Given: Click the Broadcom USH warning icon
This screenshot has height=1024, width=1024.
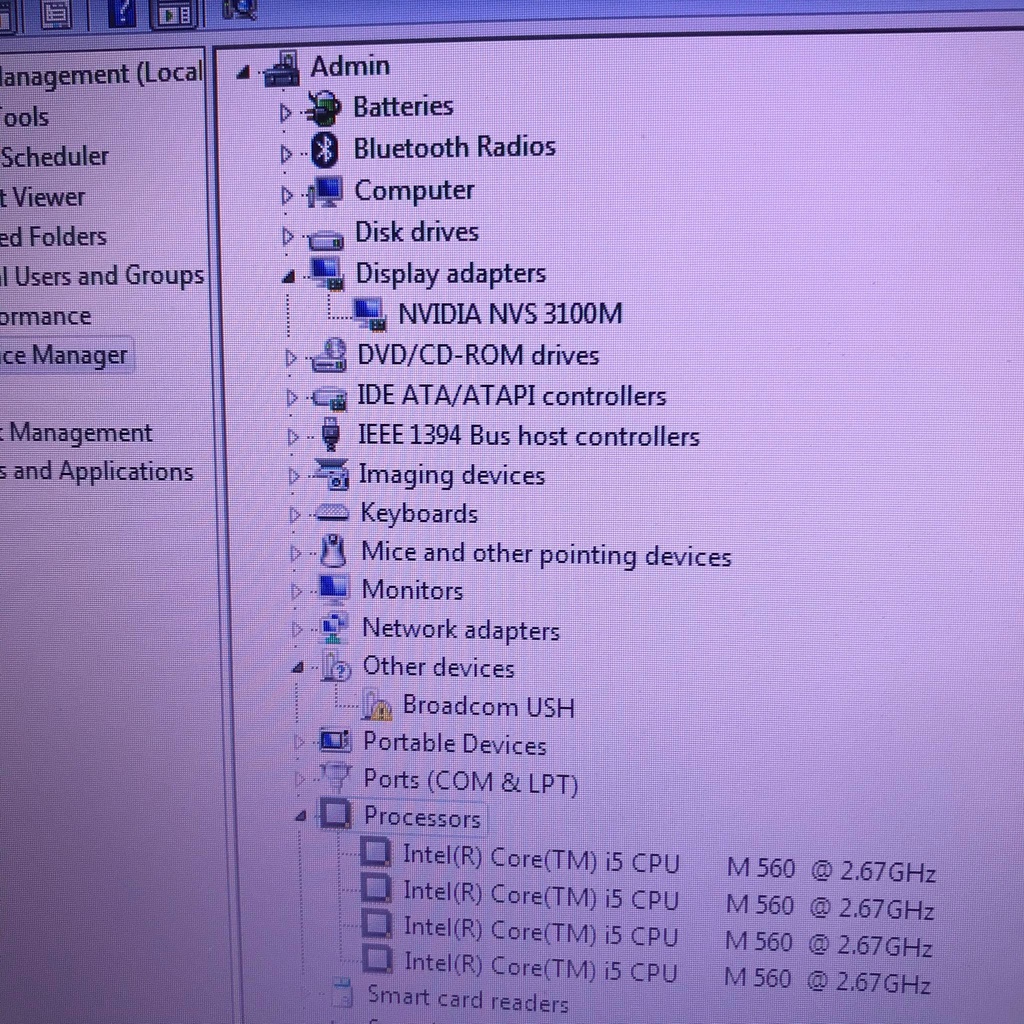Looking at the screenshot, I should click(377, 707).
